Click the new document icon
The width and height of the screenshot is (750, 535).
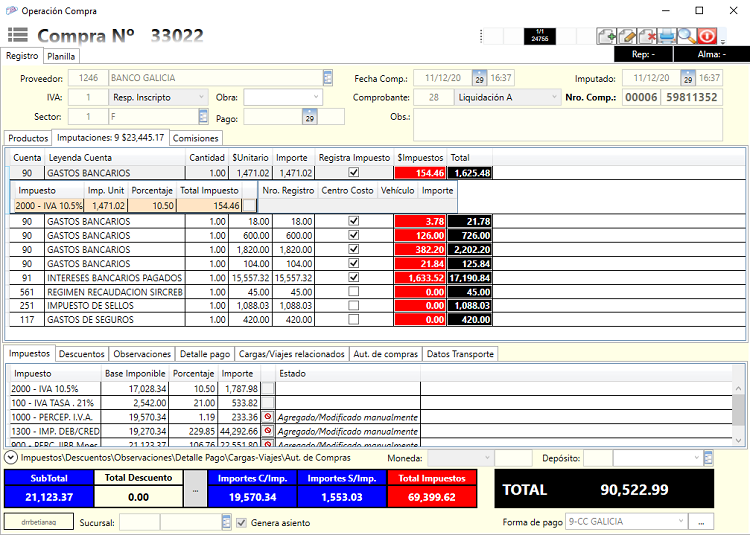[607, 36]
